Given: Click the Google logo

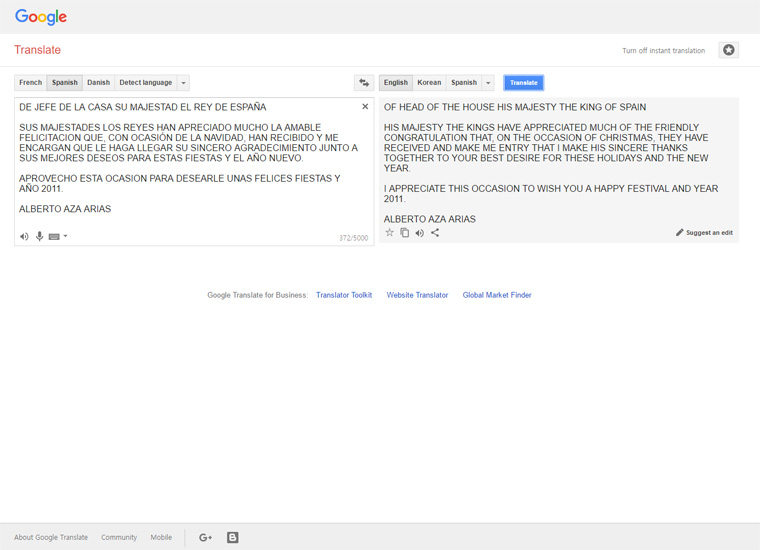Looking at the screenshot, I should [x=41, y=17].
